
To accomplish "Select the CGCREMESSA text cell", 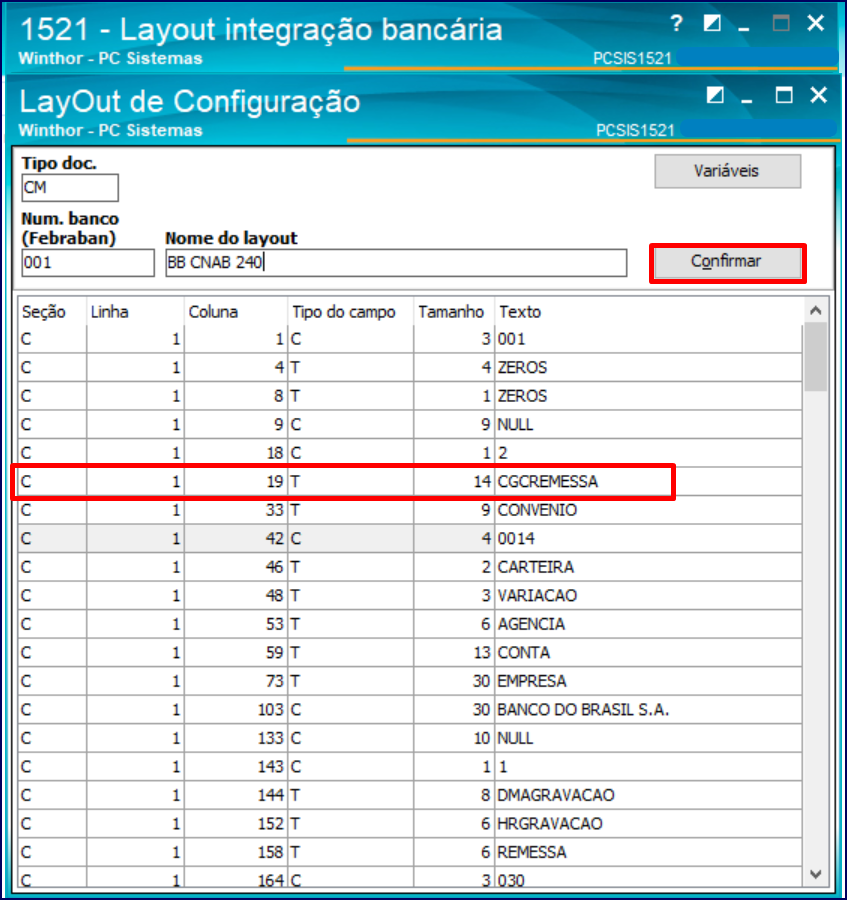I will pos(648,482).
